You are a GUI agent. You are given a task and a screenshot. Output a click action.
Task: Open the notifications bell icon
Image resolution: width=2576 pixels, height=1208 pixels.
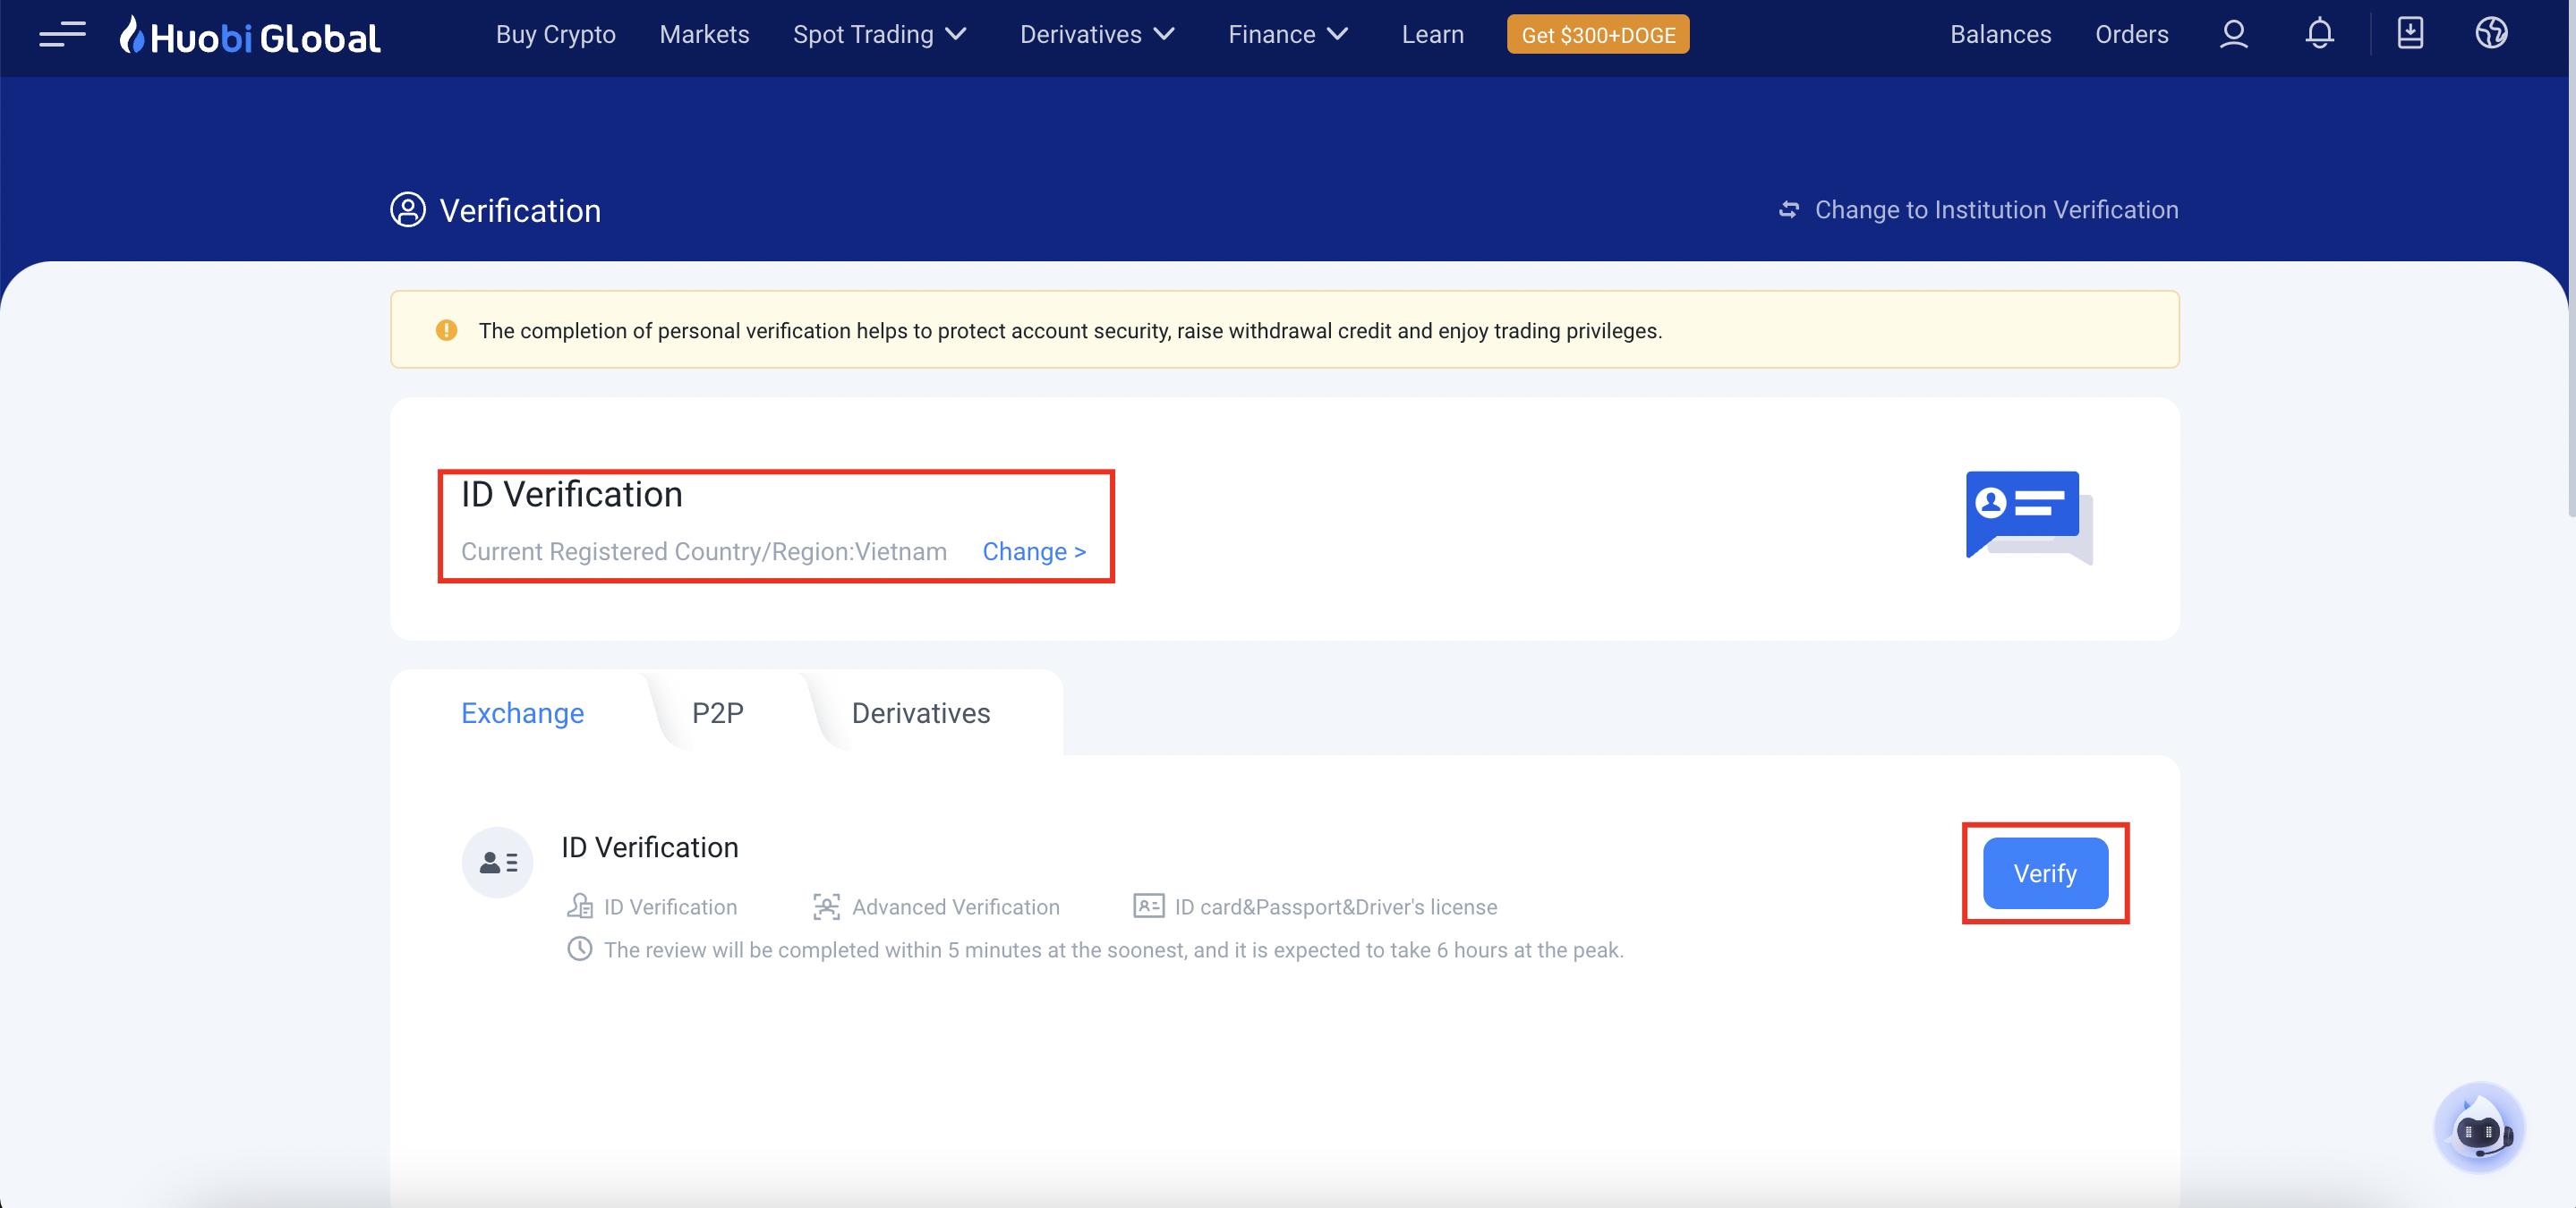coord(2319,35)
